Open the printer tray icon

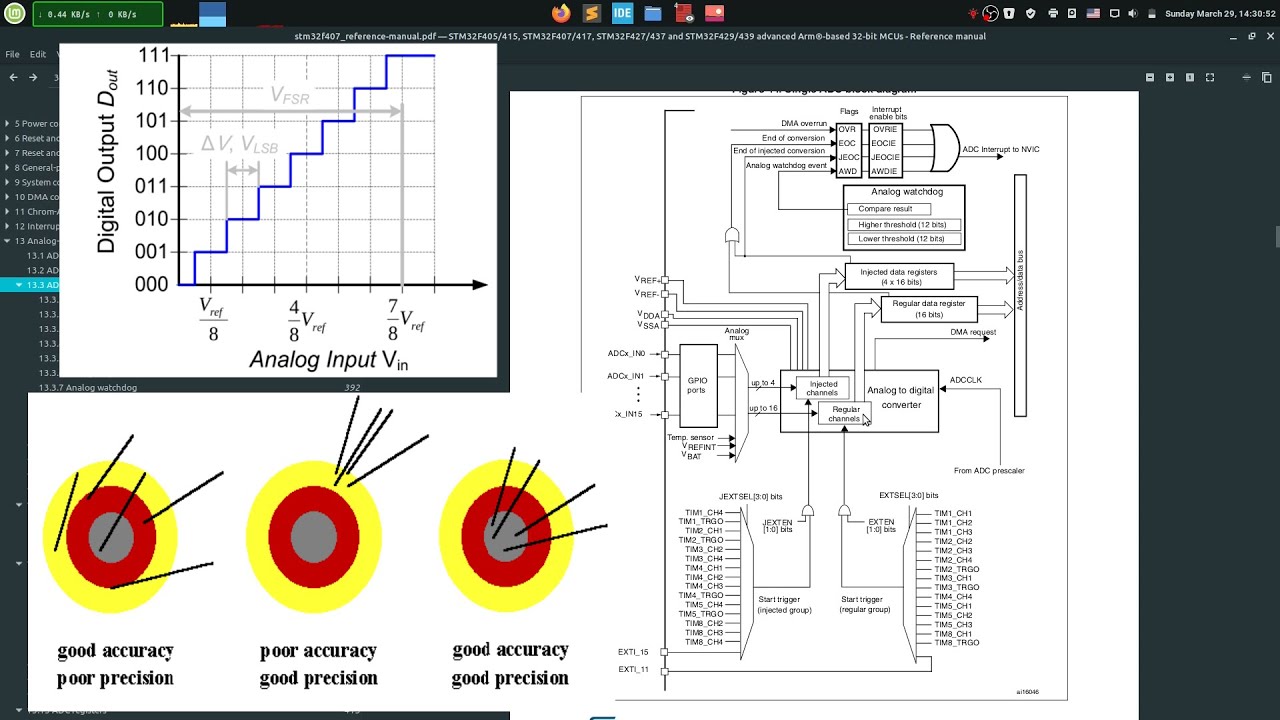pos(1053,13)
